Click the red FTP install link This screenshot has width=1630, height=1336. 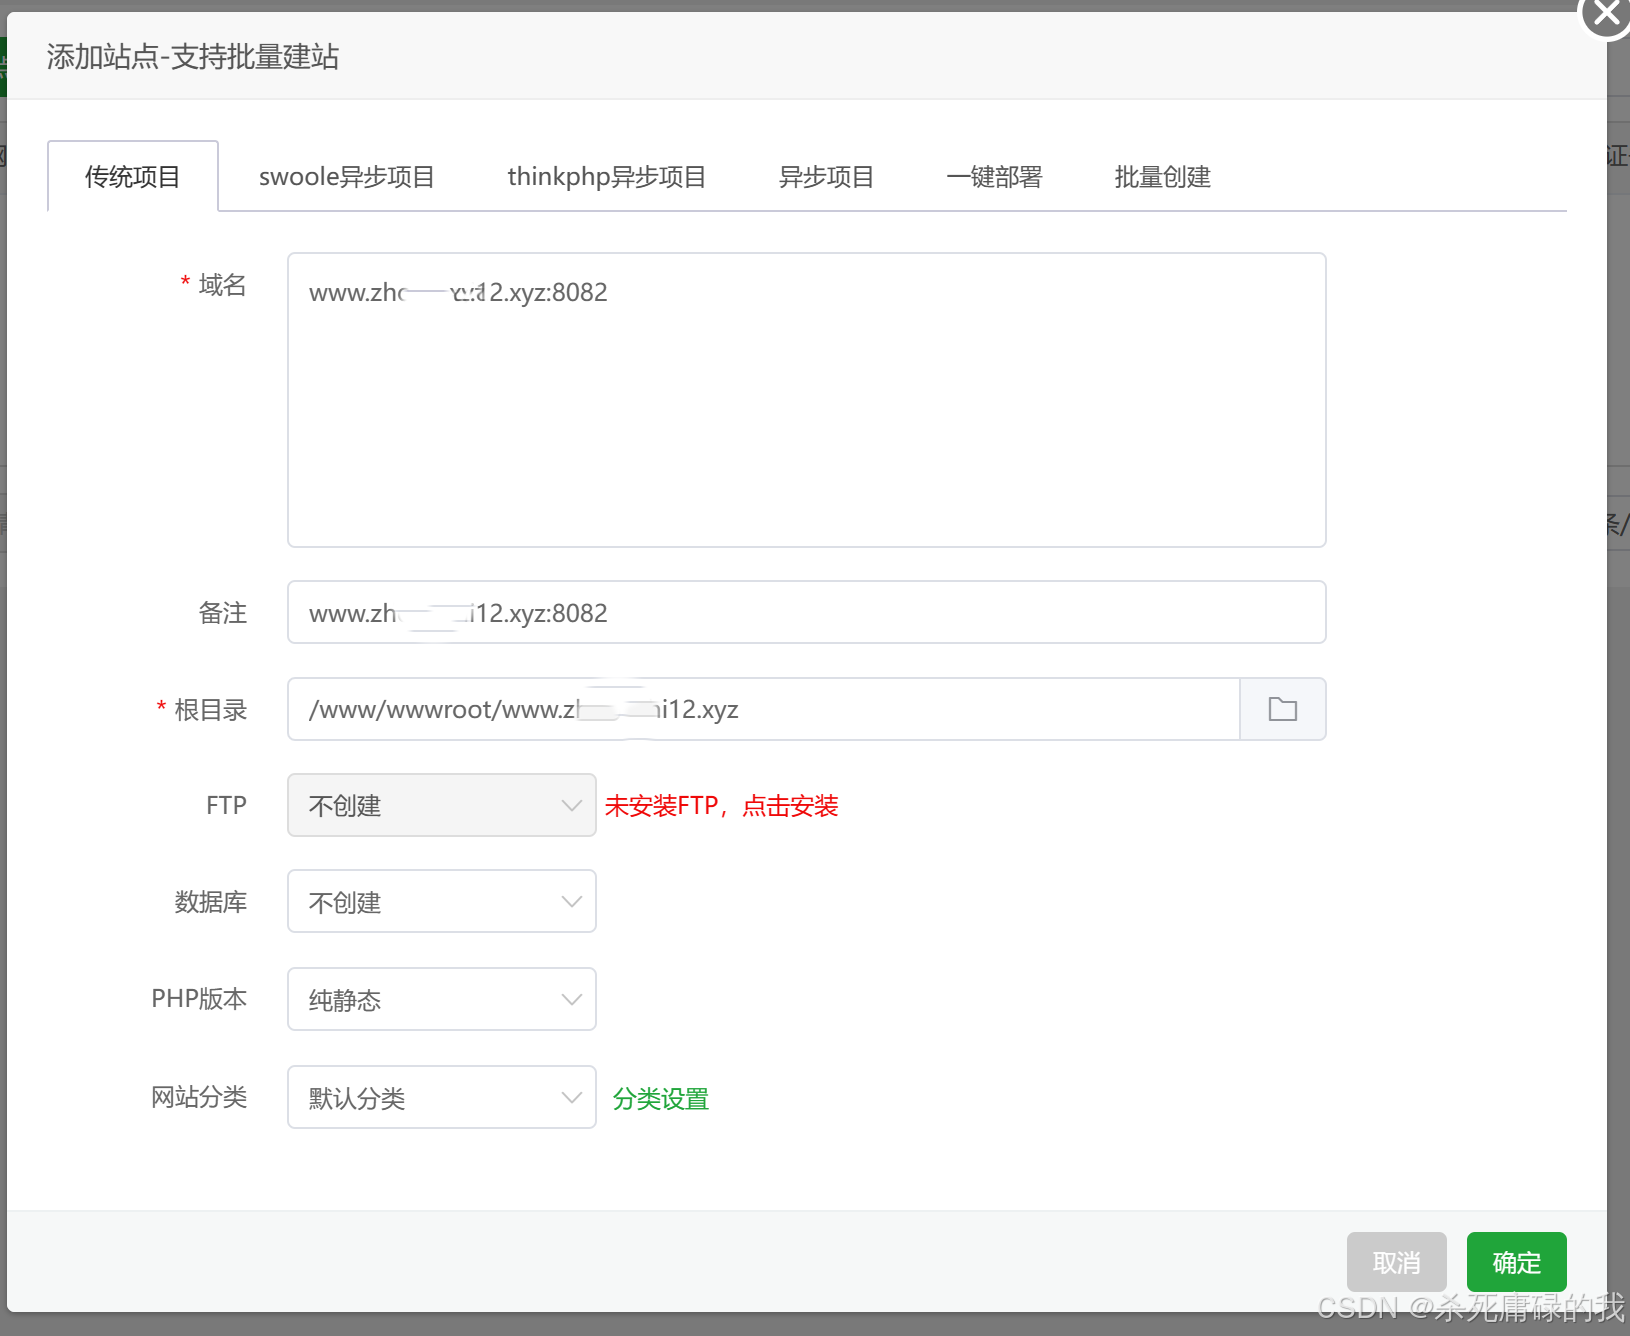pyautogui.click(x=721, y=806)
